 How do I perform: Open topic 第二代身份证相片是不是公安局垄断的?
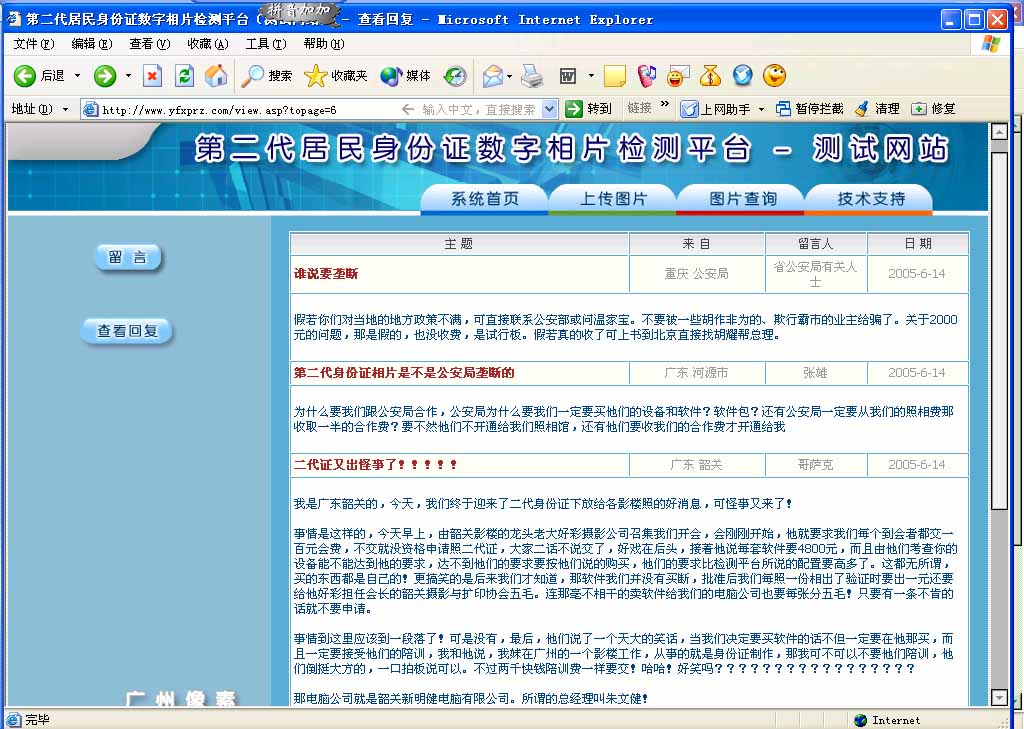tap(404, 373)
